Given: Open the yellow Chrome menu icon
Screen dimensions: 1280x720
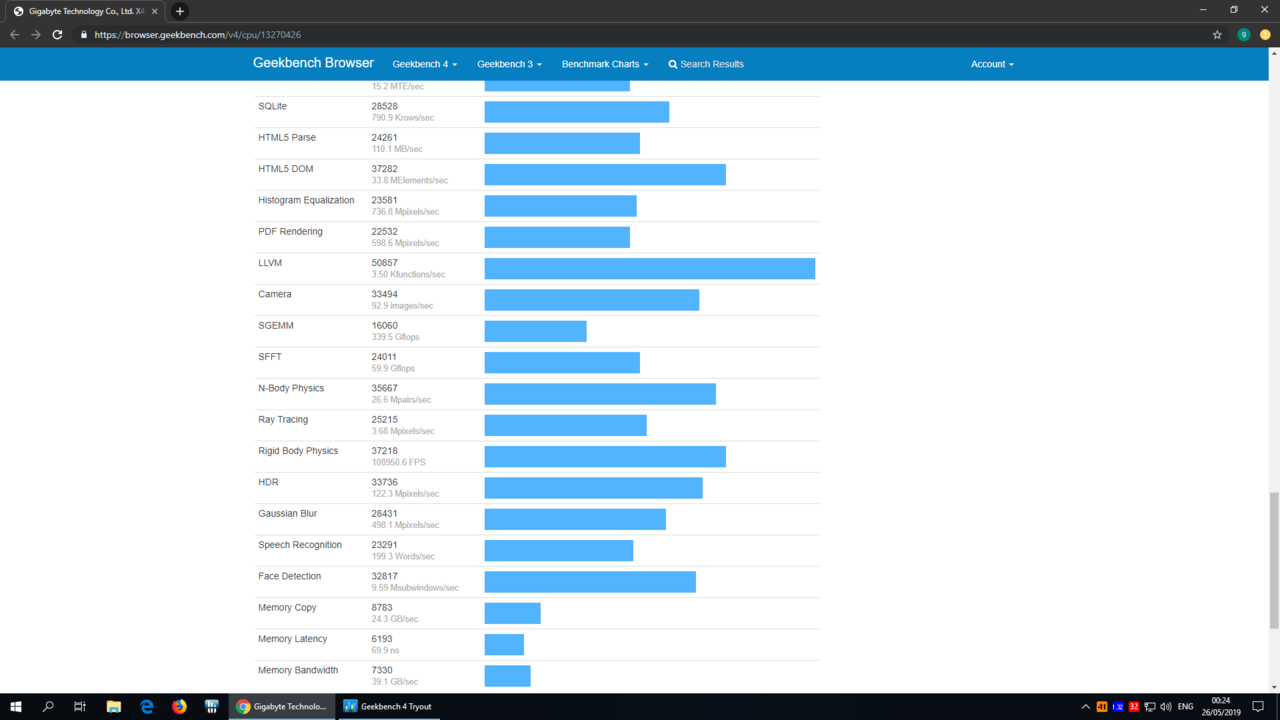Looking at the screenshot, I should pyautogui.click(x=1265, y=34).
